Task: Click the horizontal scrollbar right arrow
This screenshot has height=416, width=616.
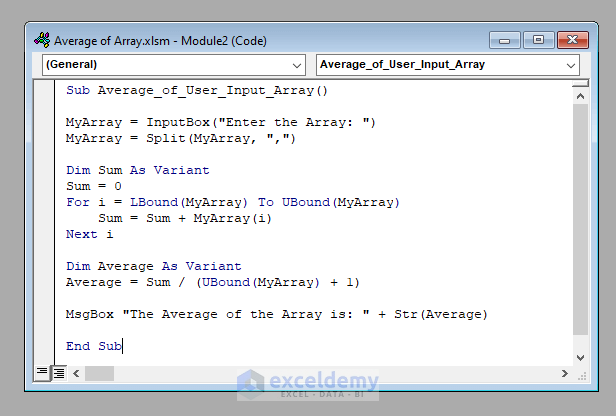Action: [565, 373]
